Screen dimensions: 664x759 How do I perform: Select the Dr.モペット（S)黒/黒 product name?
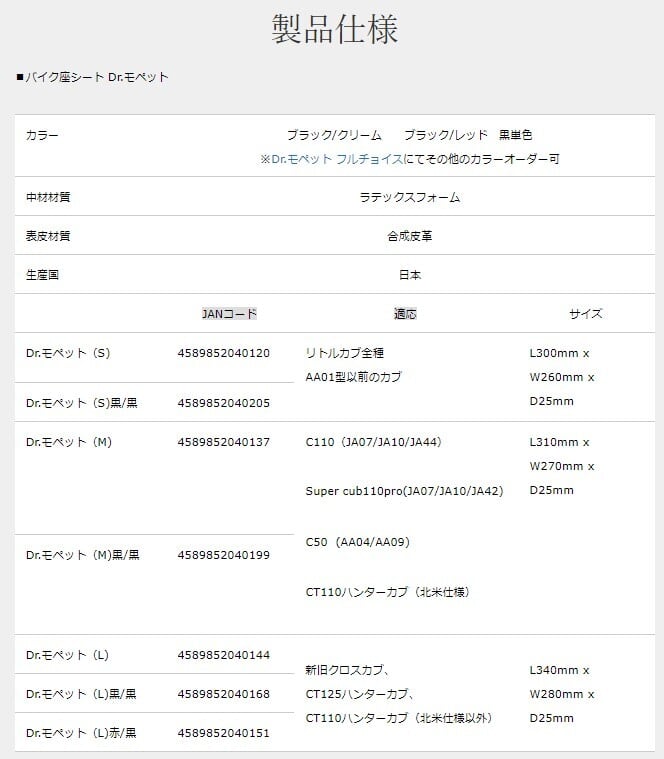pyautogui.click(x=82, y=403)
